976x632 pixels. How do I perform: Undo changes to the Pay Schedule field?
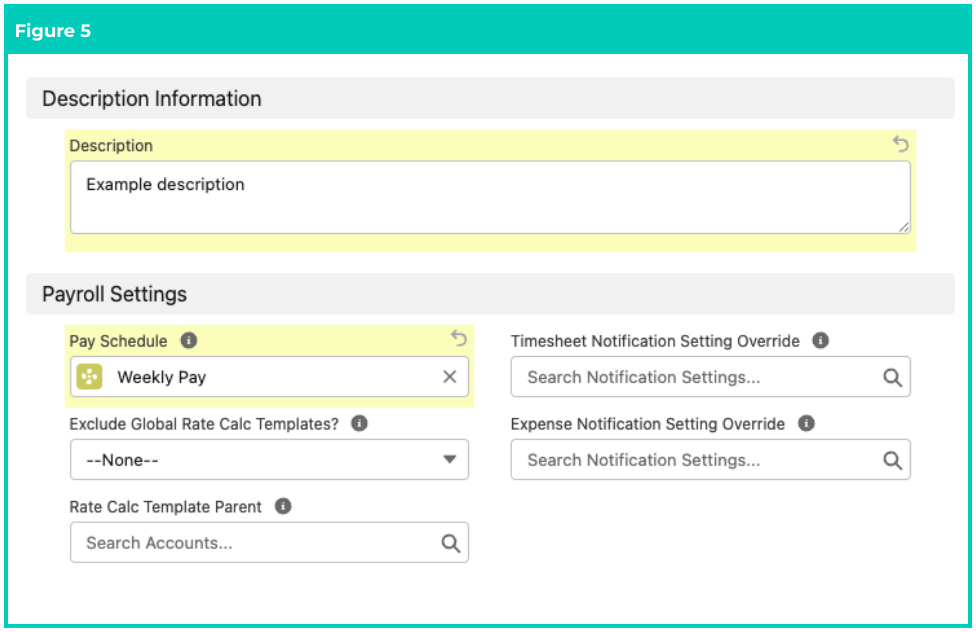point(459,338)
